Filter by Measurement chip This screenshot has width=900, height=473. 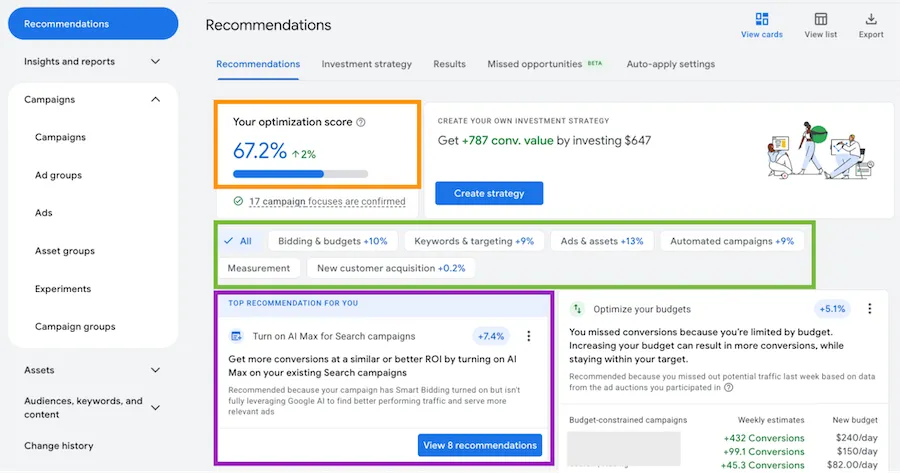pos(259,268)
